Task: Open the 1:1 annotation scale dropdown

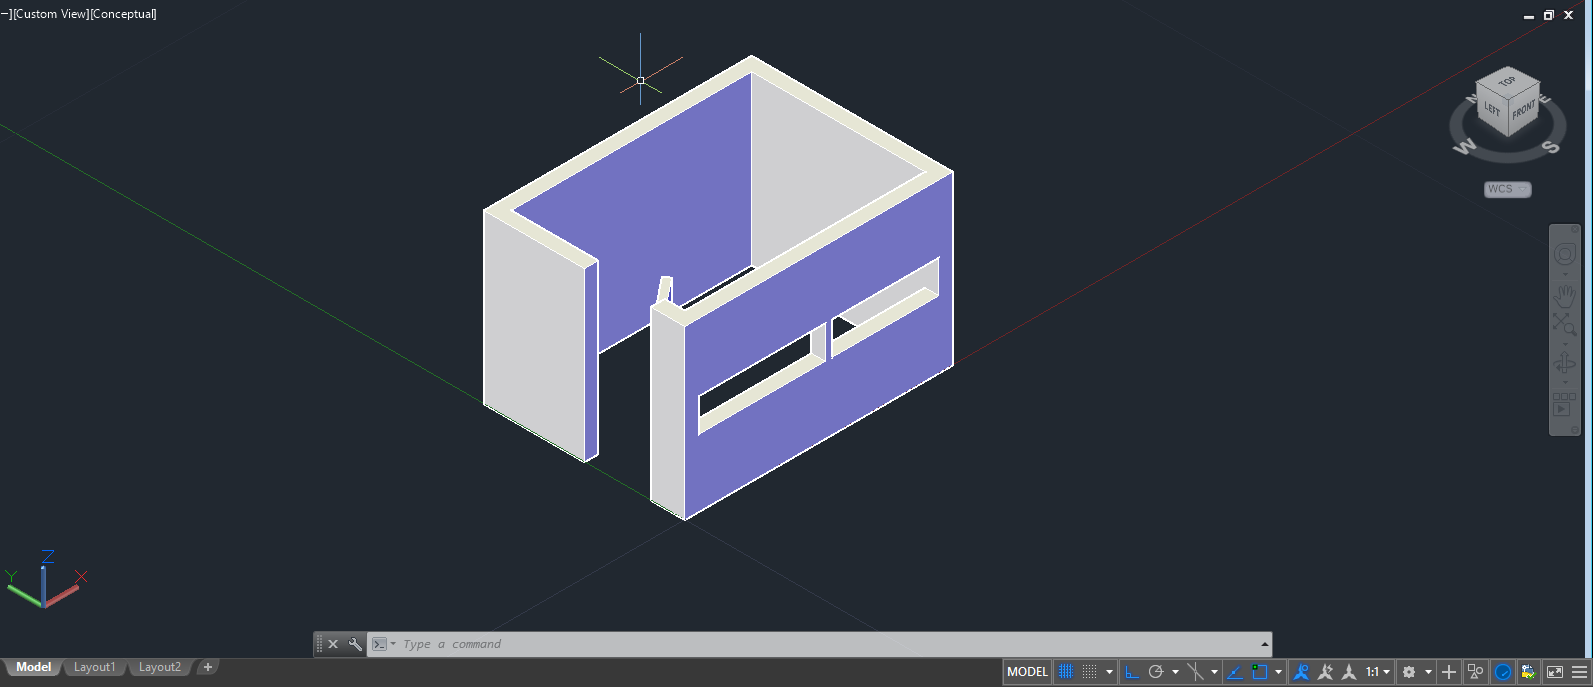Action: pyautogui.click(x=1378, y=672)
